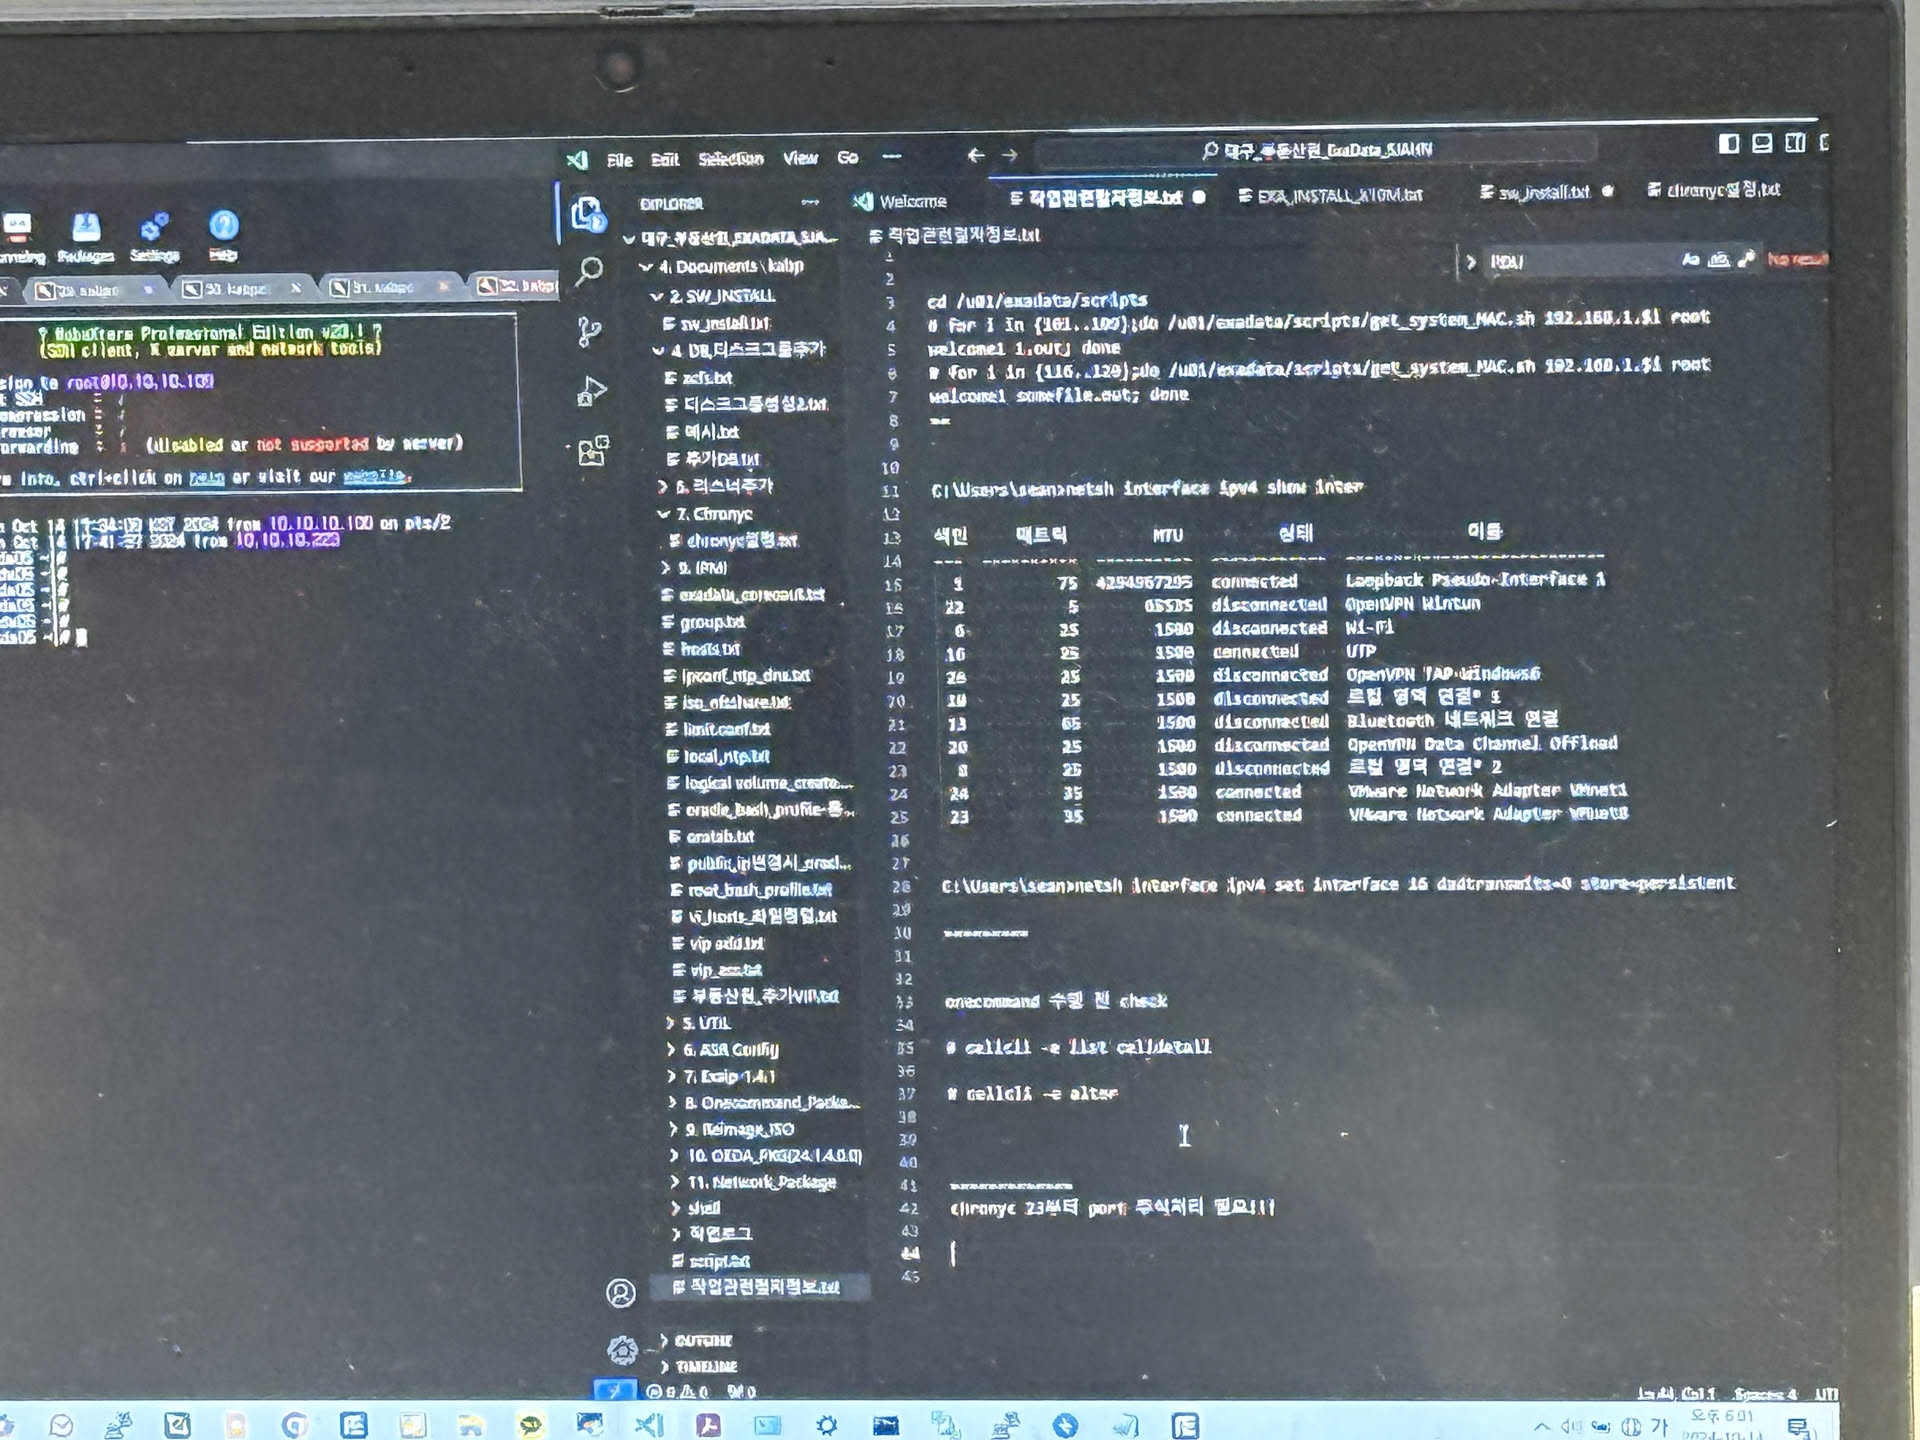Toggle Match Whole Word in find widget
The height and width of the screenshot is (1440, 1920).
1718,260
